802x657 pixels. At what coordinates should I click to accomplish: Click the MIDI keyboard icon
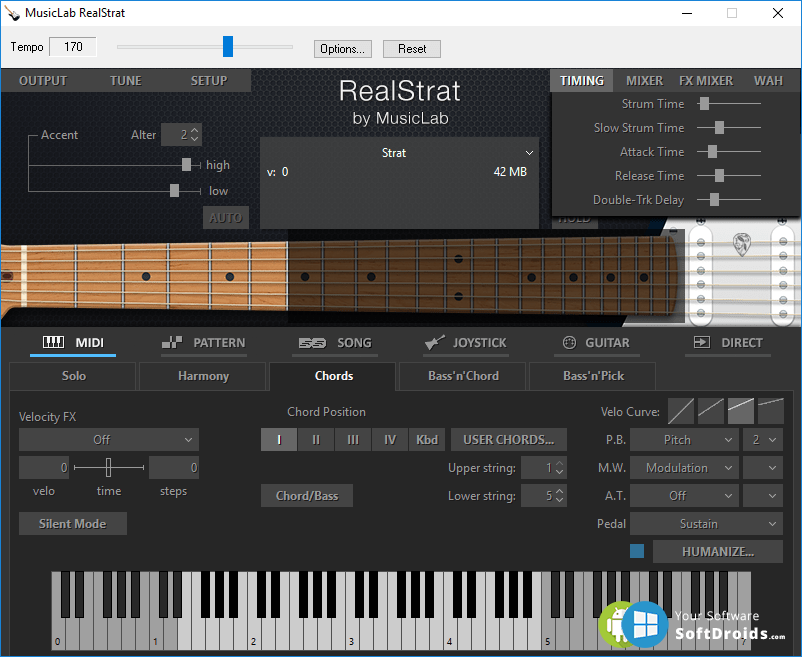point(53,342)
